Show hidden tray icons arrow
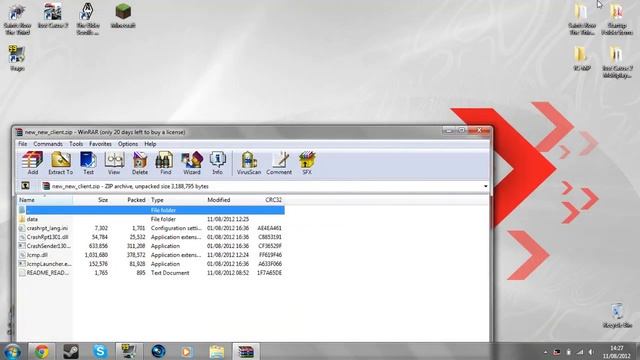Image resolution: width=640 pixels, height=360 pixels. tap(546, 352)
